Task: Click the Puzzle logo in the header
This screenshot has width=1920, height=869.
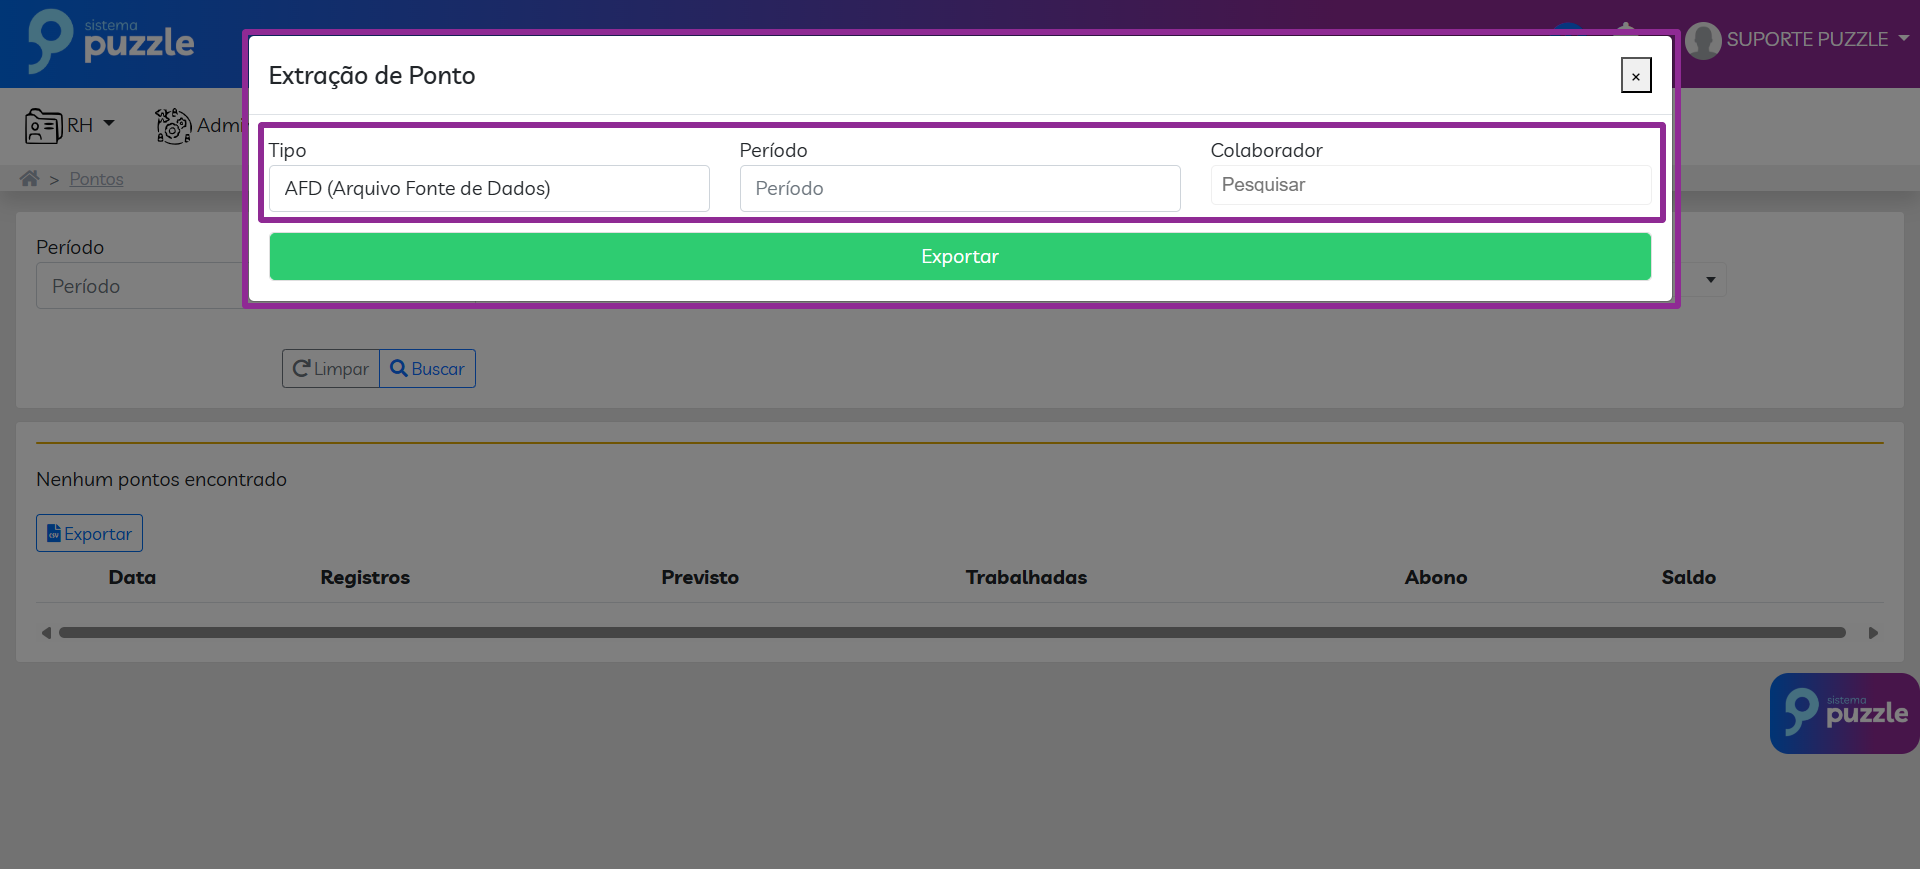Action: (111, 42)
